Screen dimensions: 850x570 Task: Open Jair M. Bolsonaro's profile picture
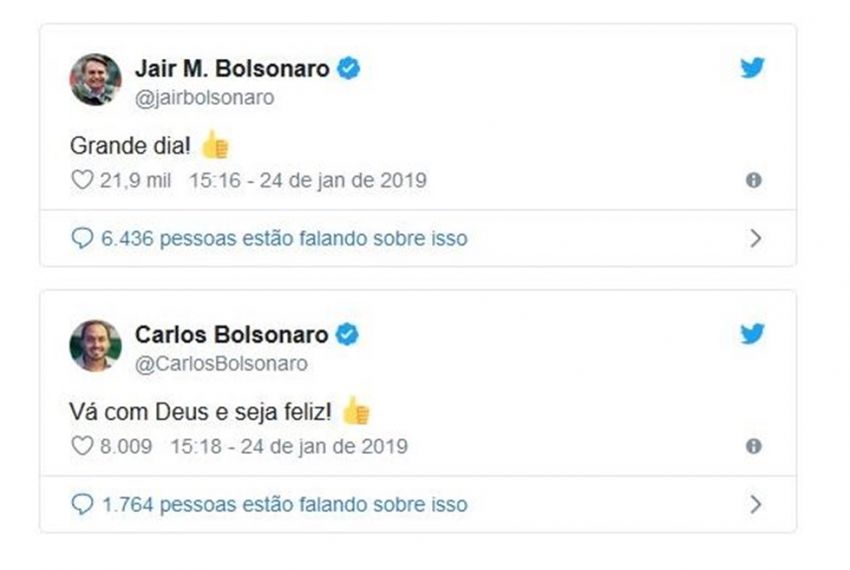[95, 80]
